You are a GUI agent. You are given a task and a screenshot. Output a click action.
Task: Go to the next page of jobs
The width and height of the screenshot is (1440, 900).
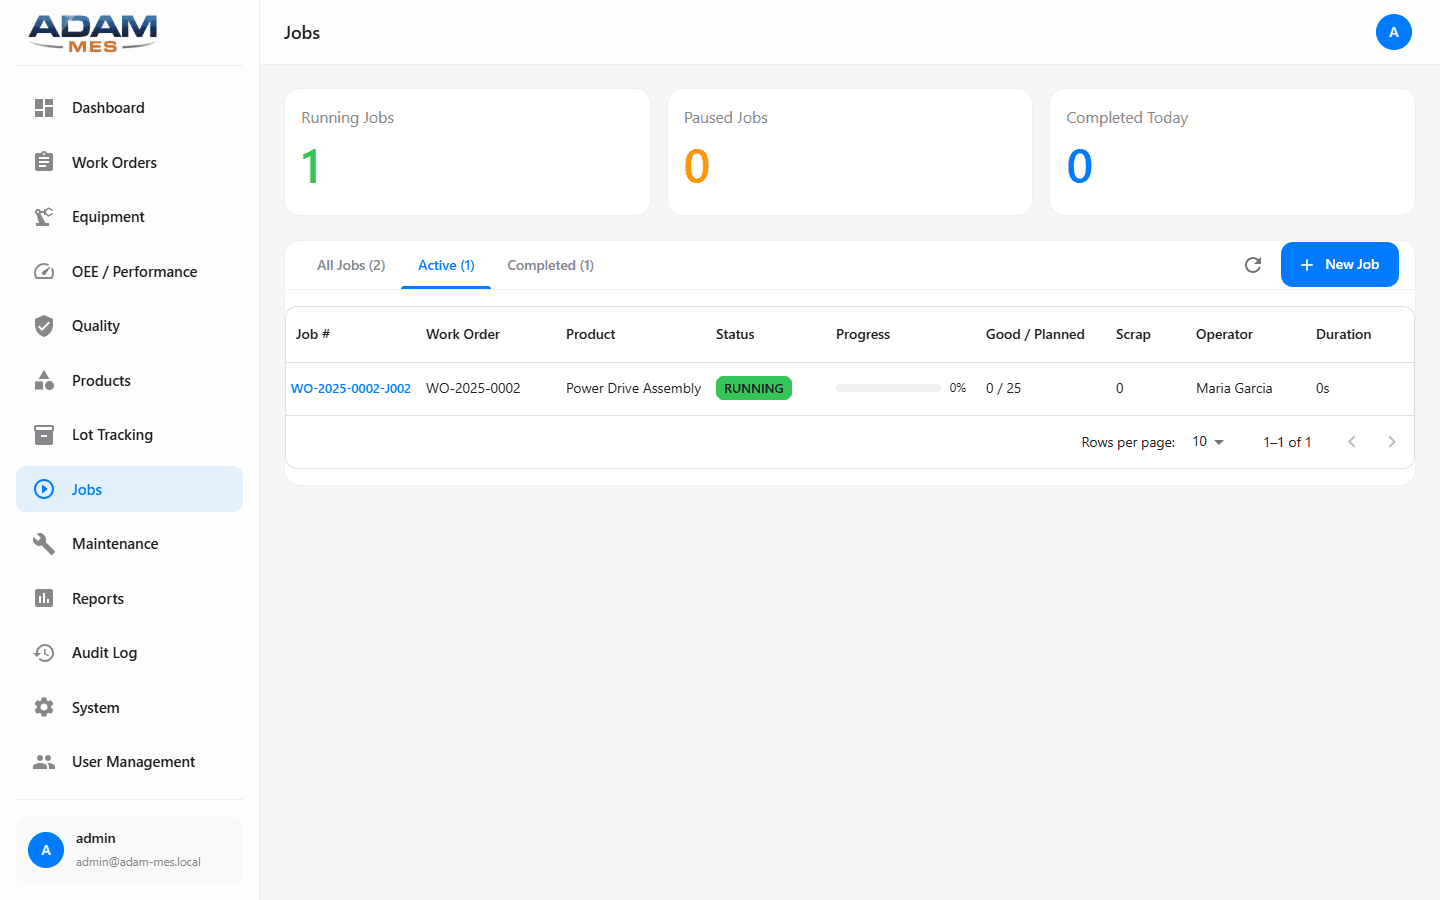pos(1392,441)
